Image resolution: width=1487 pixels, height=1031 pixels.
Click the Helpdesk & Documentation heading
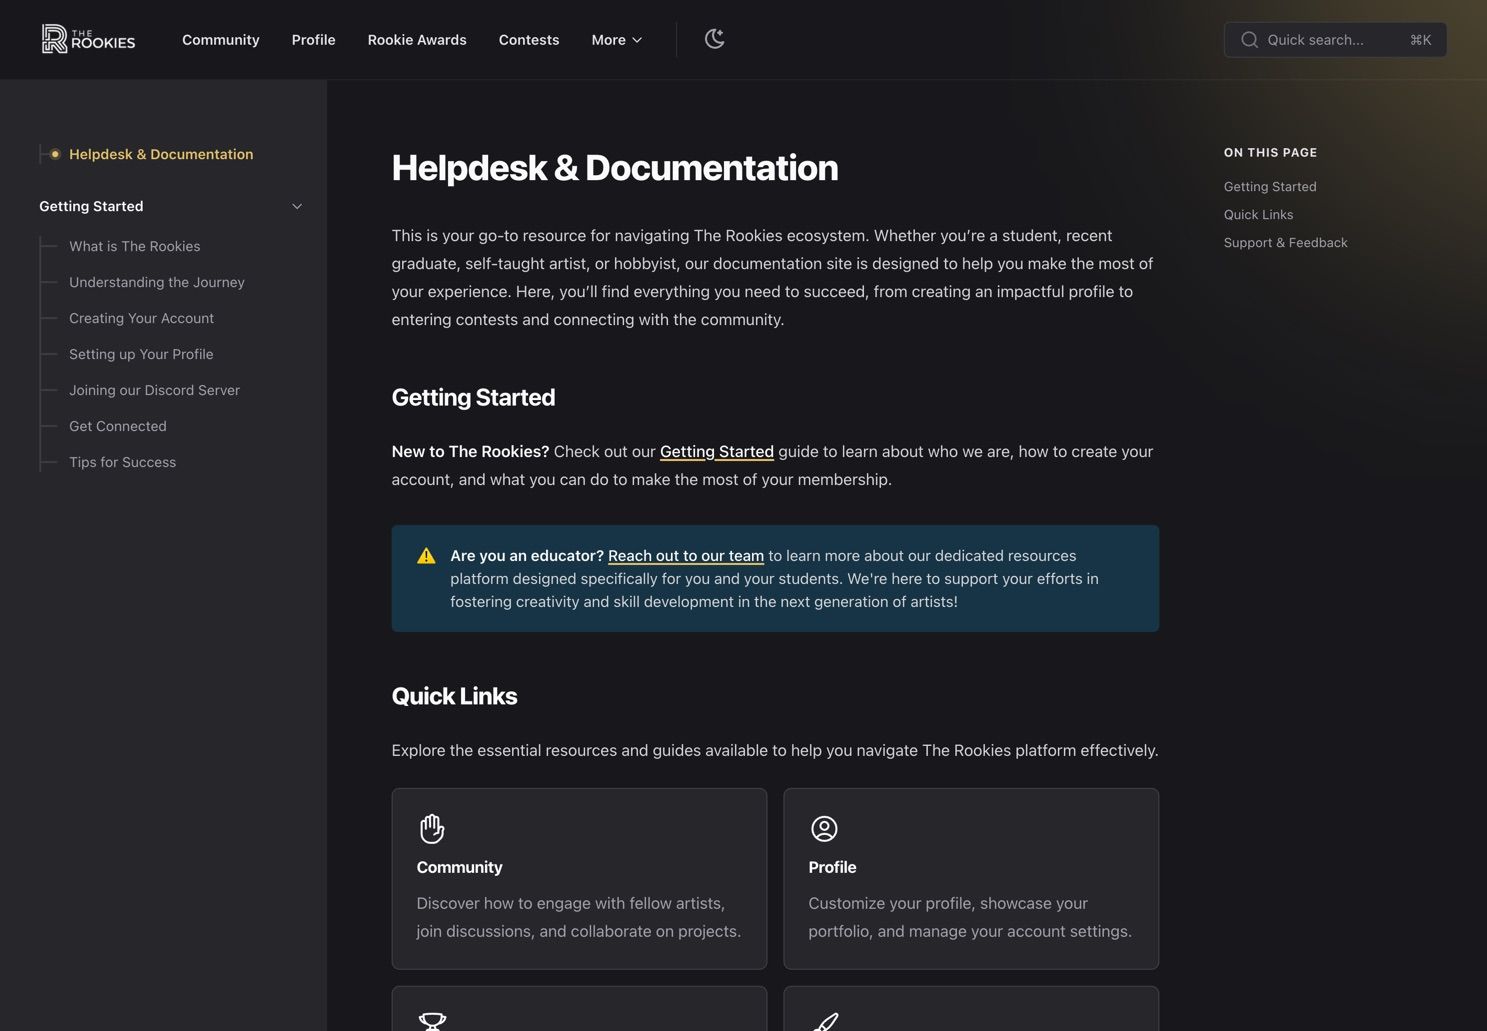click(615, 168)
